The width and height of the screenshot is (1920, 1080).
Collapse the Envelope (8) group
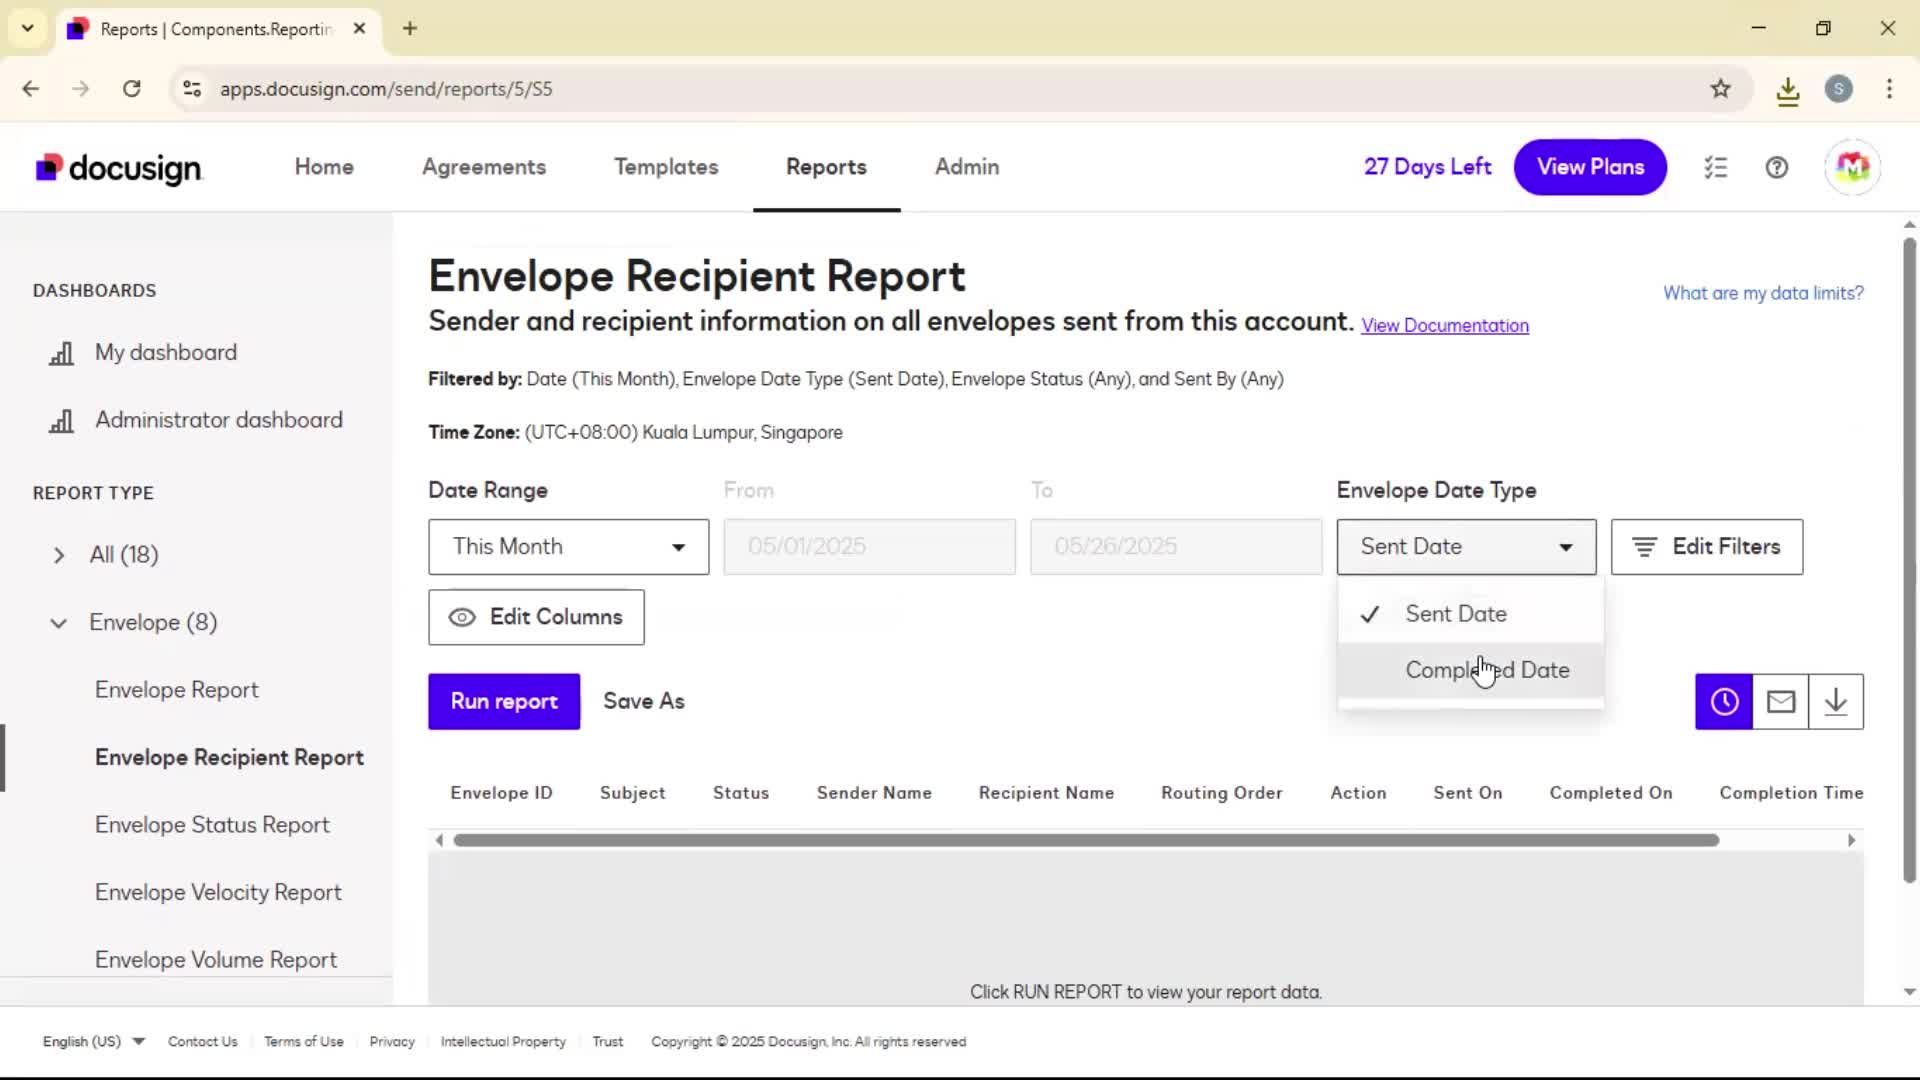pos(58,623)
